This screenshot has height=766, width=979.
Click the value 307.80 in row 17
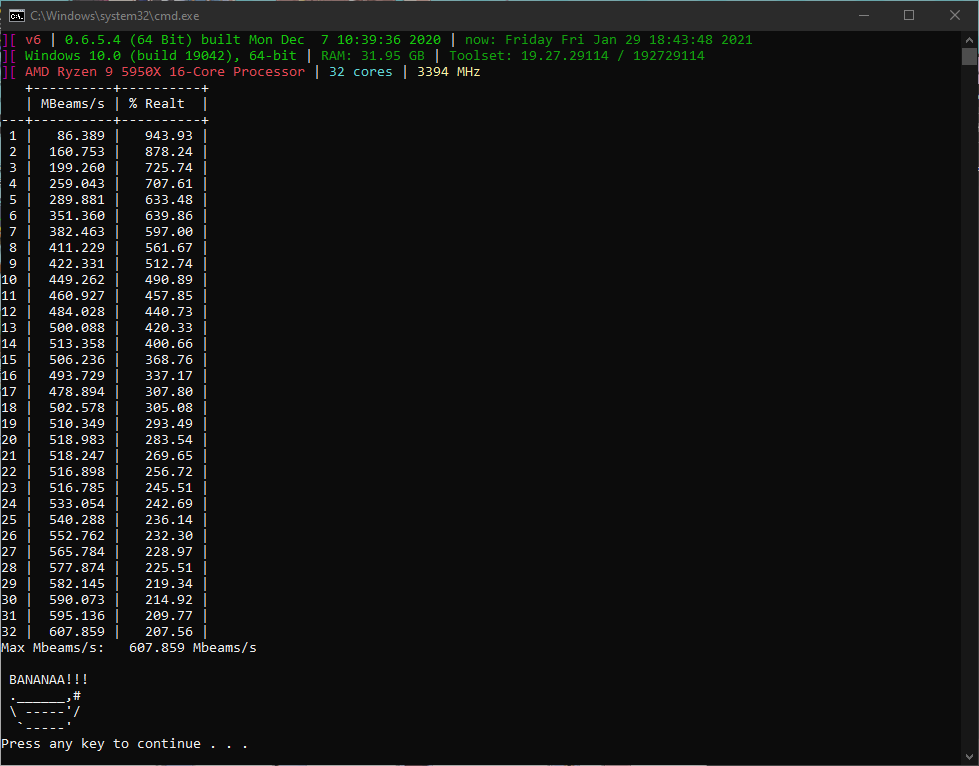[169, 392]
